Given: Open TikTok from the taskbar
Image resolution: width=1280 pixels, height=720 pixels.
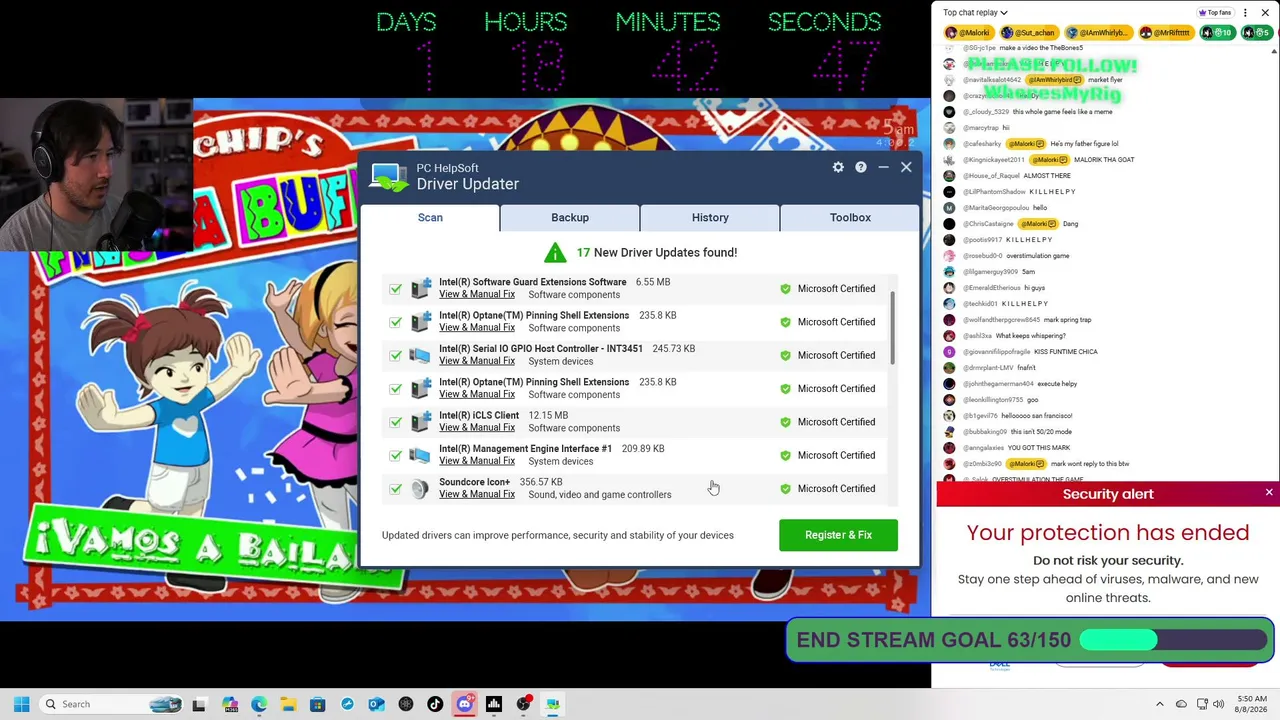Looking at the screenshot, I should coord(435,704).
